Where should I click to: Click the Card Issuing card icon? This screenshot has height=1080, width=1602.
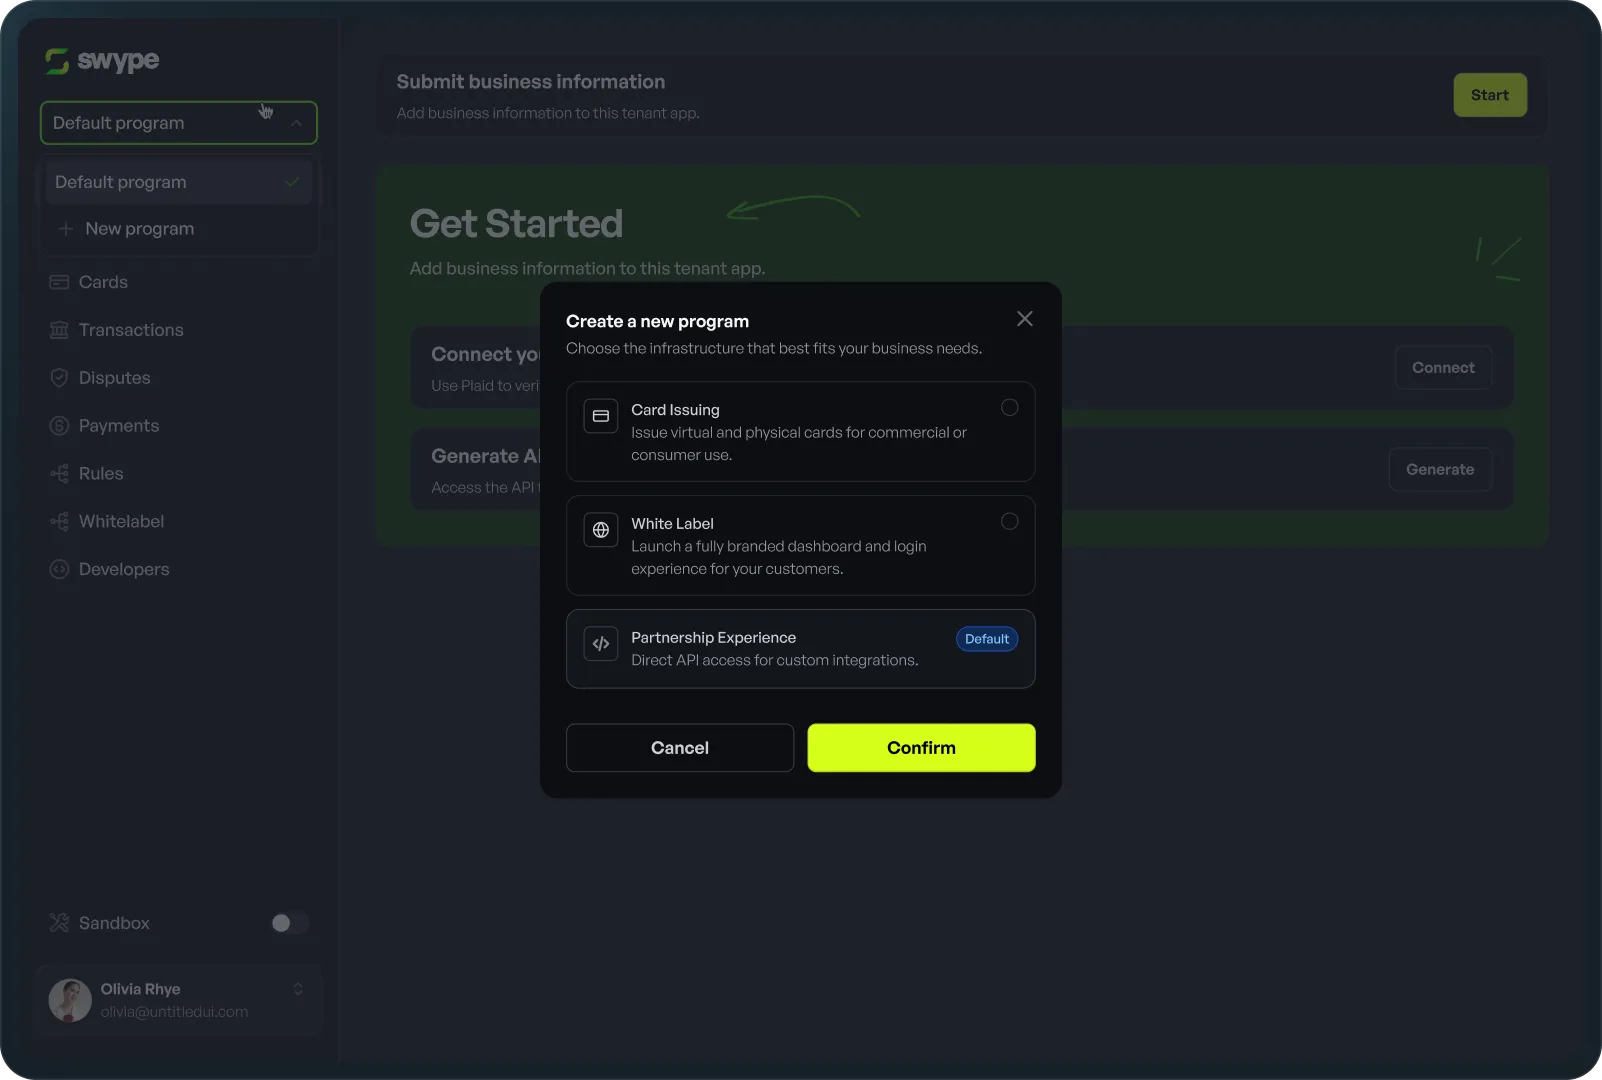pos(601,416)
